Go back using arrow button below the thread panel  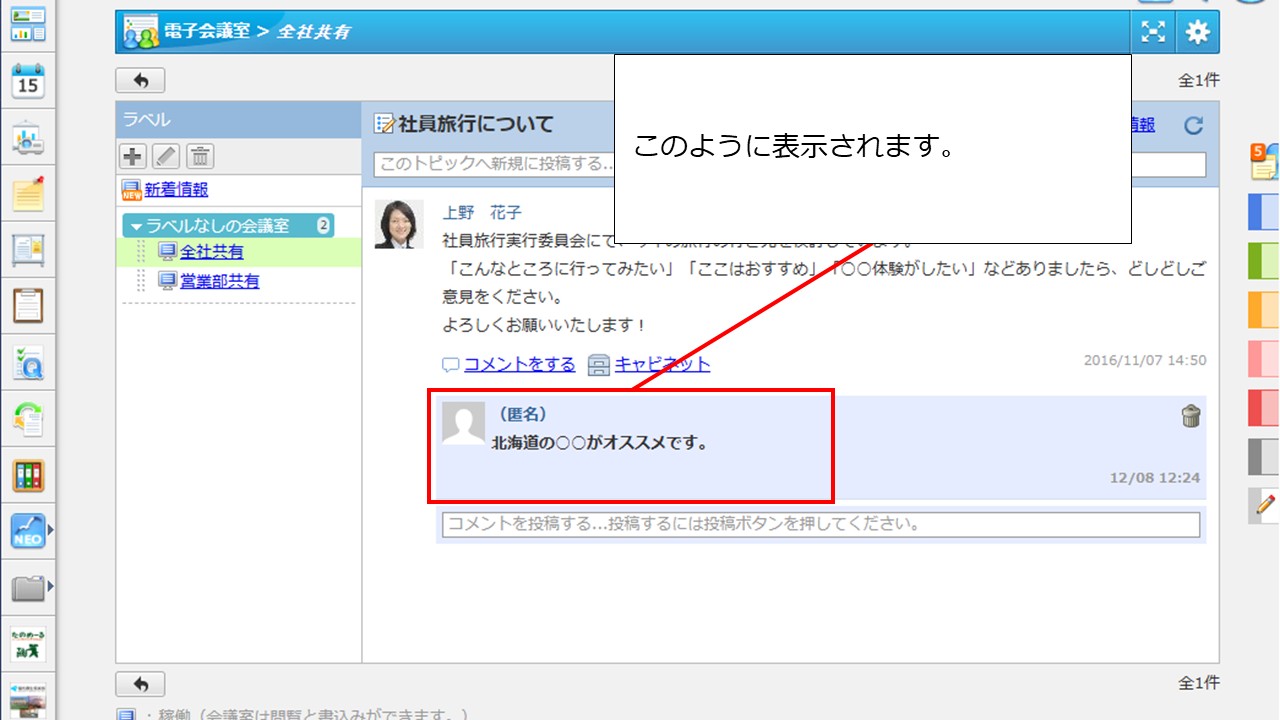click(140, 684)
